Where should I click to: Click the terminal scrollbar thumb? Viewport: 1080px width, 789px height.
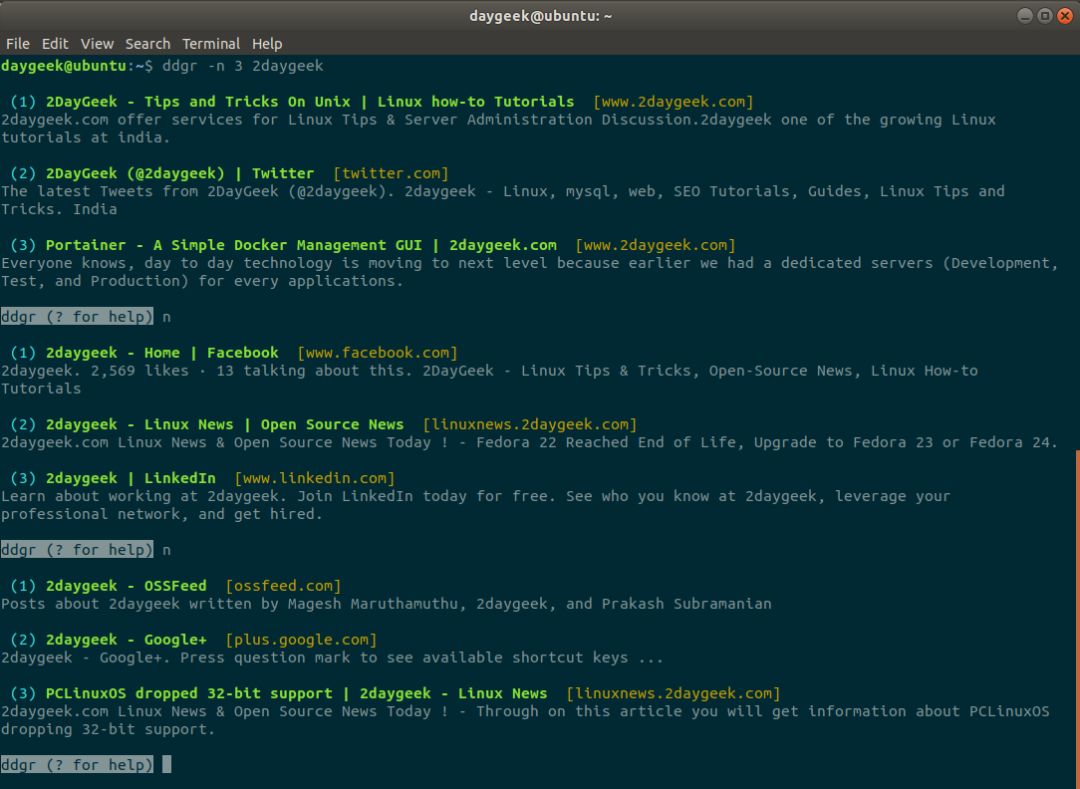tap(1077, 619)
